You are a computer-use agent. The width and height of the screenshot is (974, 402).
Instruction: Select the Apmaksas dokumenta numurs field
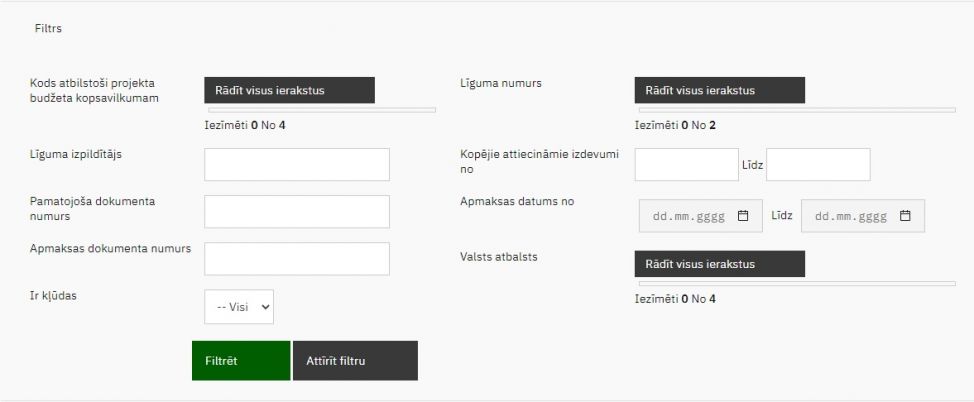pos(296,258)
